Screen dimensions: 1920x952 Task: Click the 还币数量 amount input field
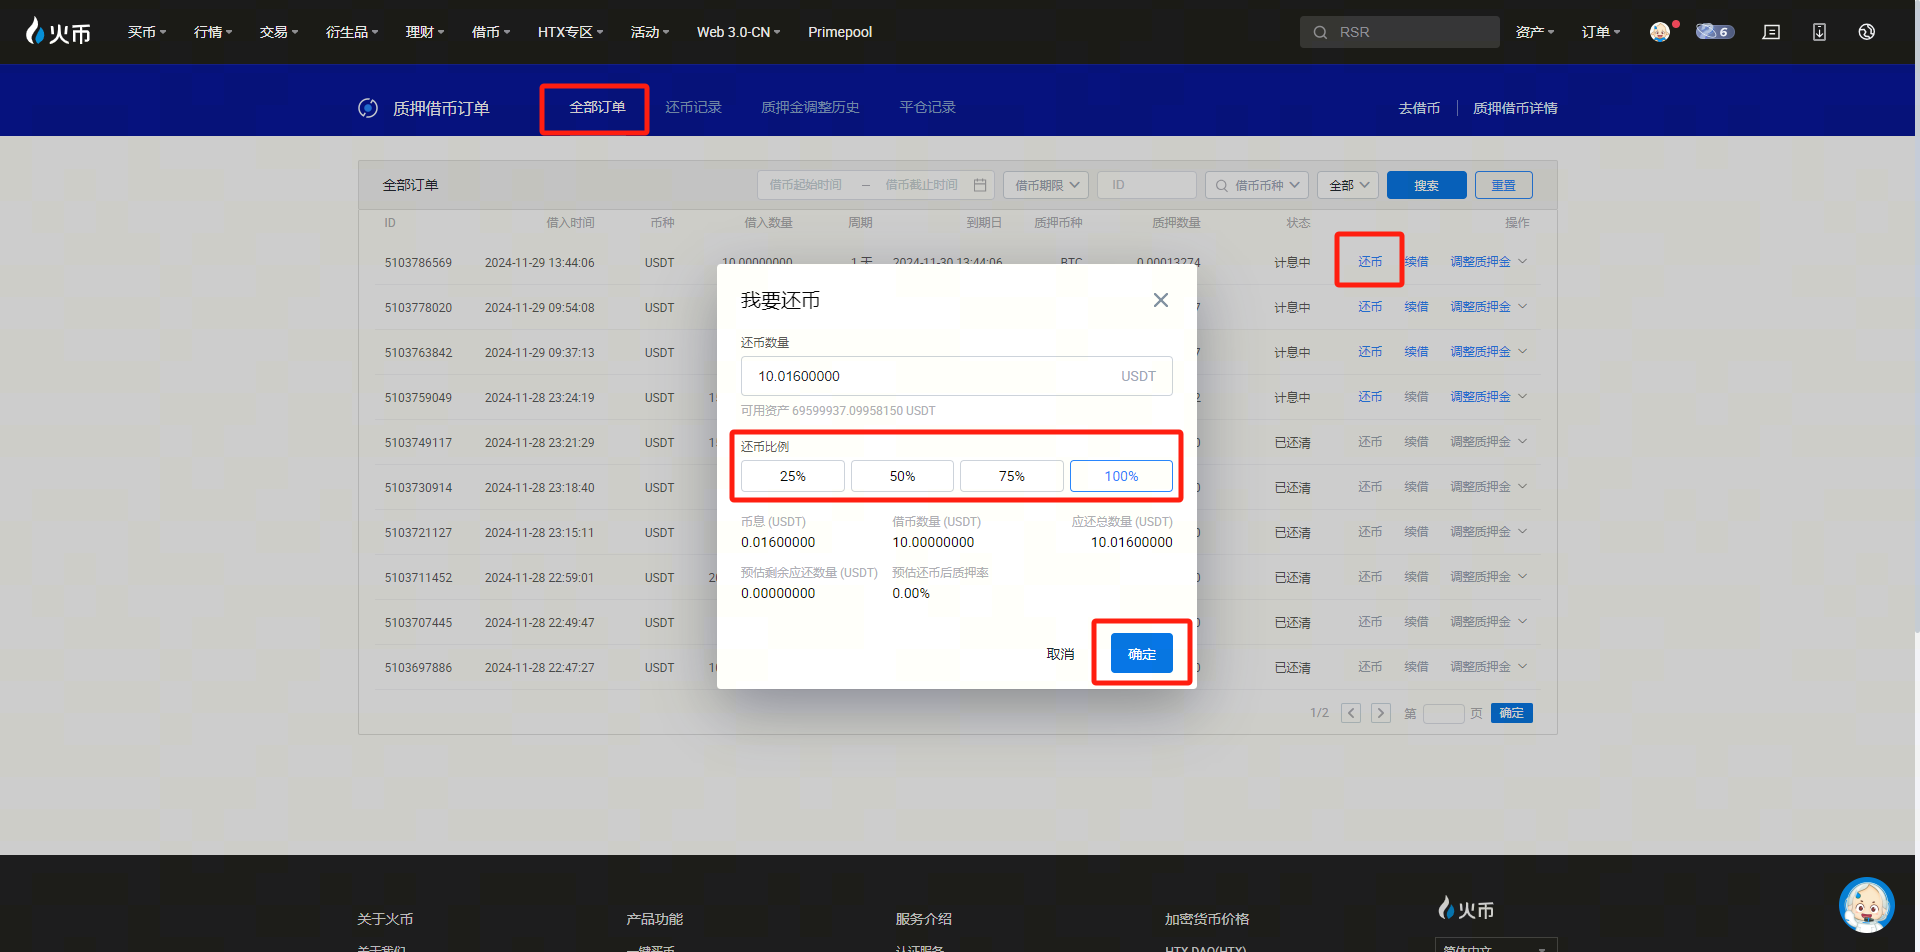(930, 376)
